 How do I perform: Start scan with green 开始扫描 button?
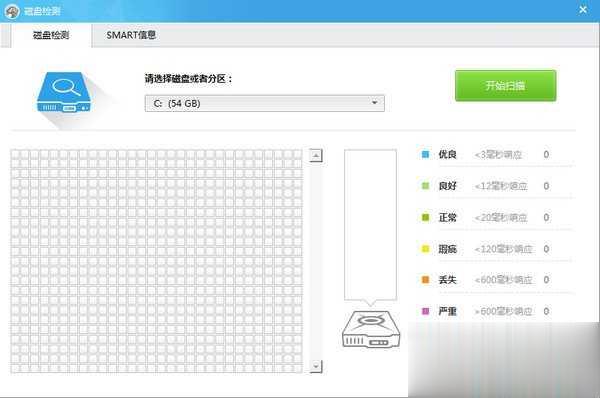pyautogui.click(x=505, y=85)
